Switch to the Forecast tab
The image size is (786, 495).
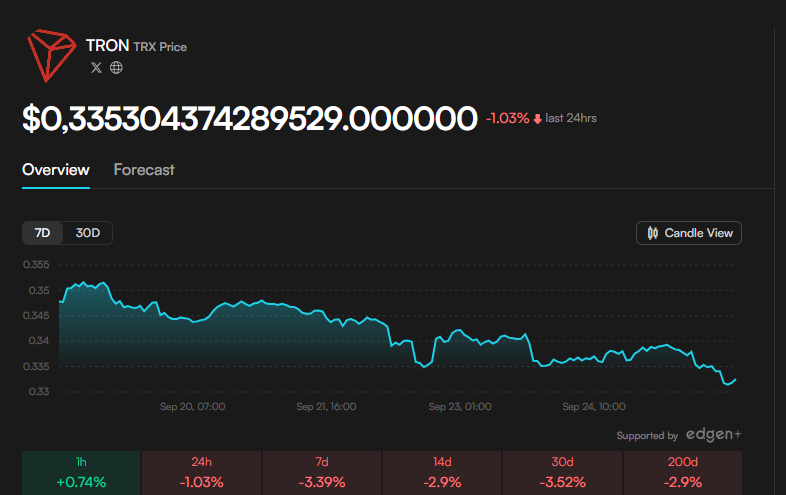coord(144,170)
